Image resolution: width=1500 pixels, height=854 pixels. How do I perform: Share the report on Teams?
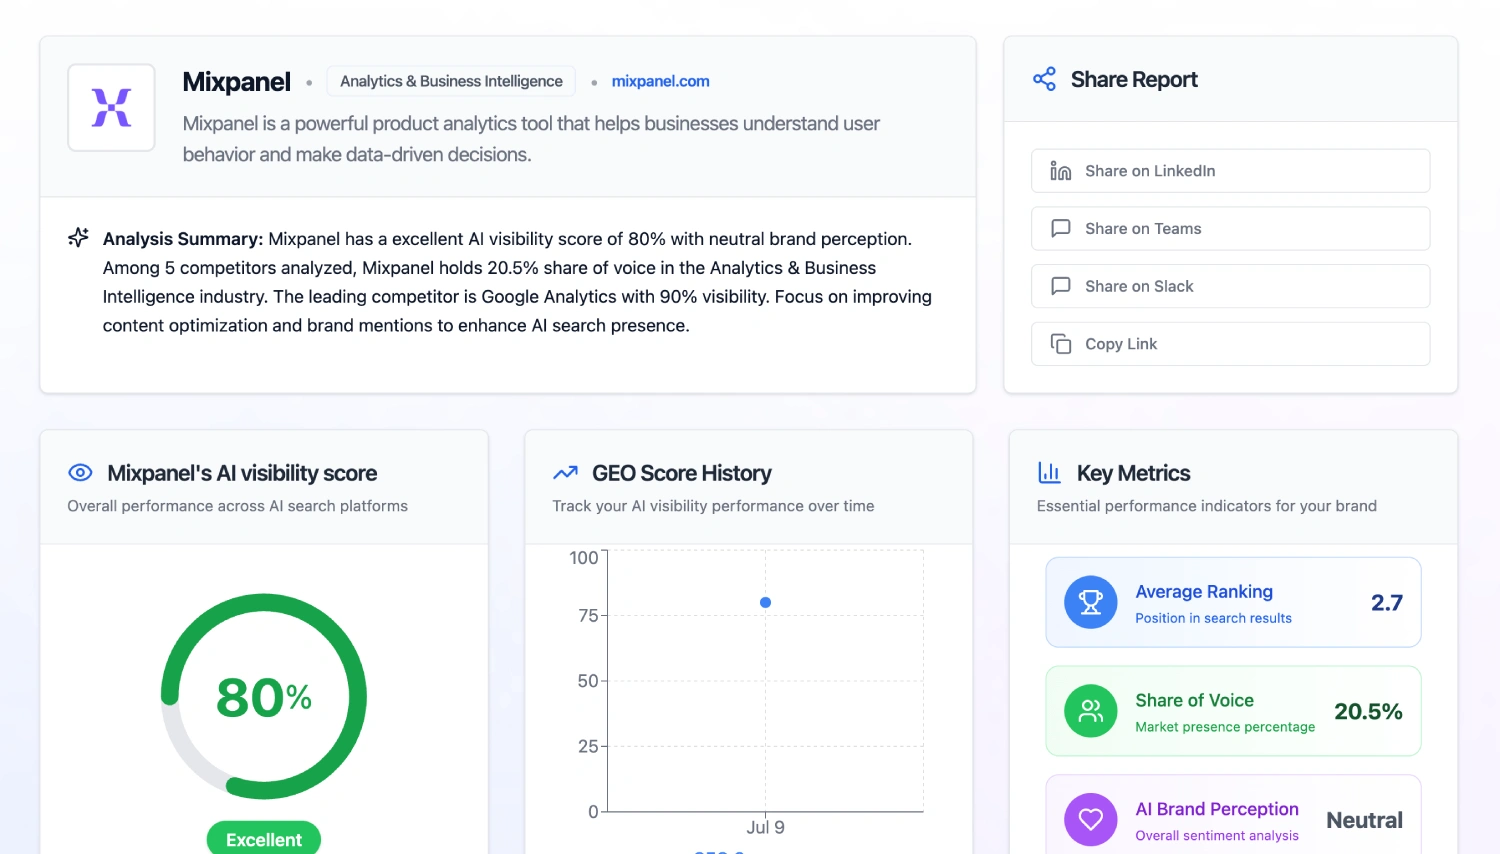click(1230, 229)
